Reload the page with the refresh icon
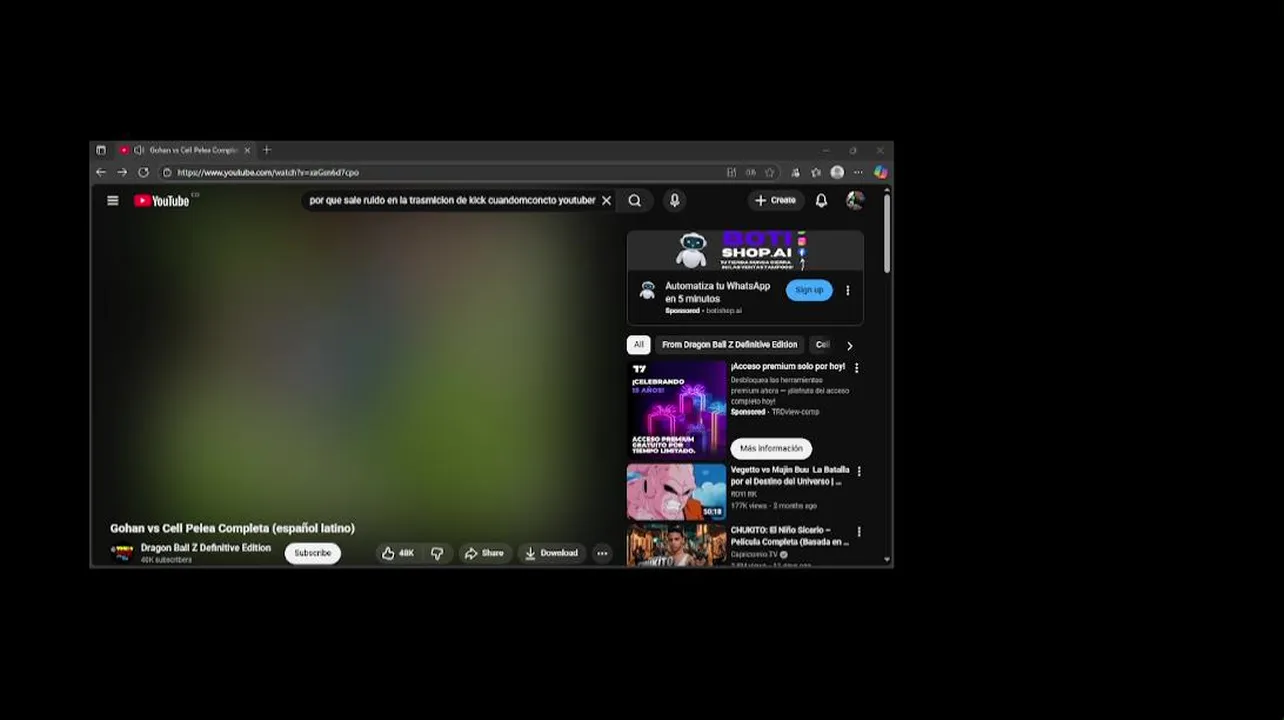The width and height of the screenshot is (1284, 720). click(143, 172)
